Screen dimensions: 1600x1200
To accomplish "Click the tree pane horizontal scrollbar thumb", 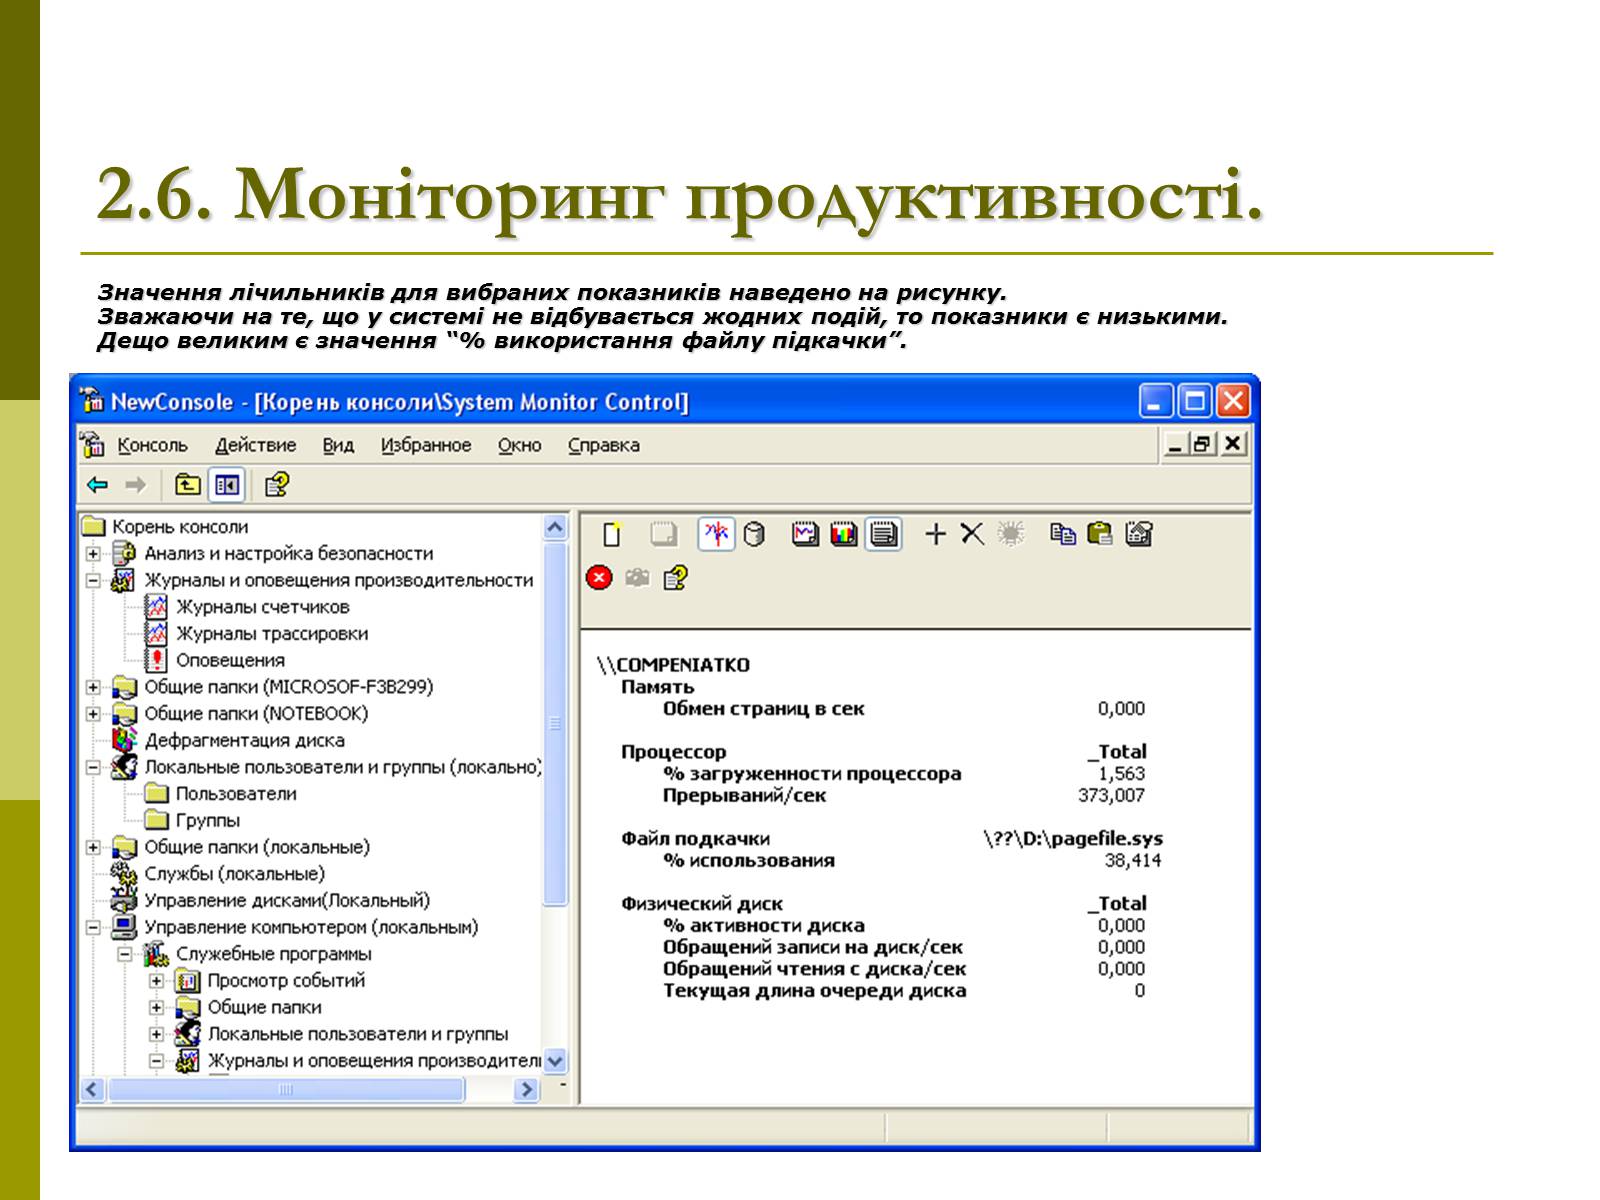I will click(285, 1090).
